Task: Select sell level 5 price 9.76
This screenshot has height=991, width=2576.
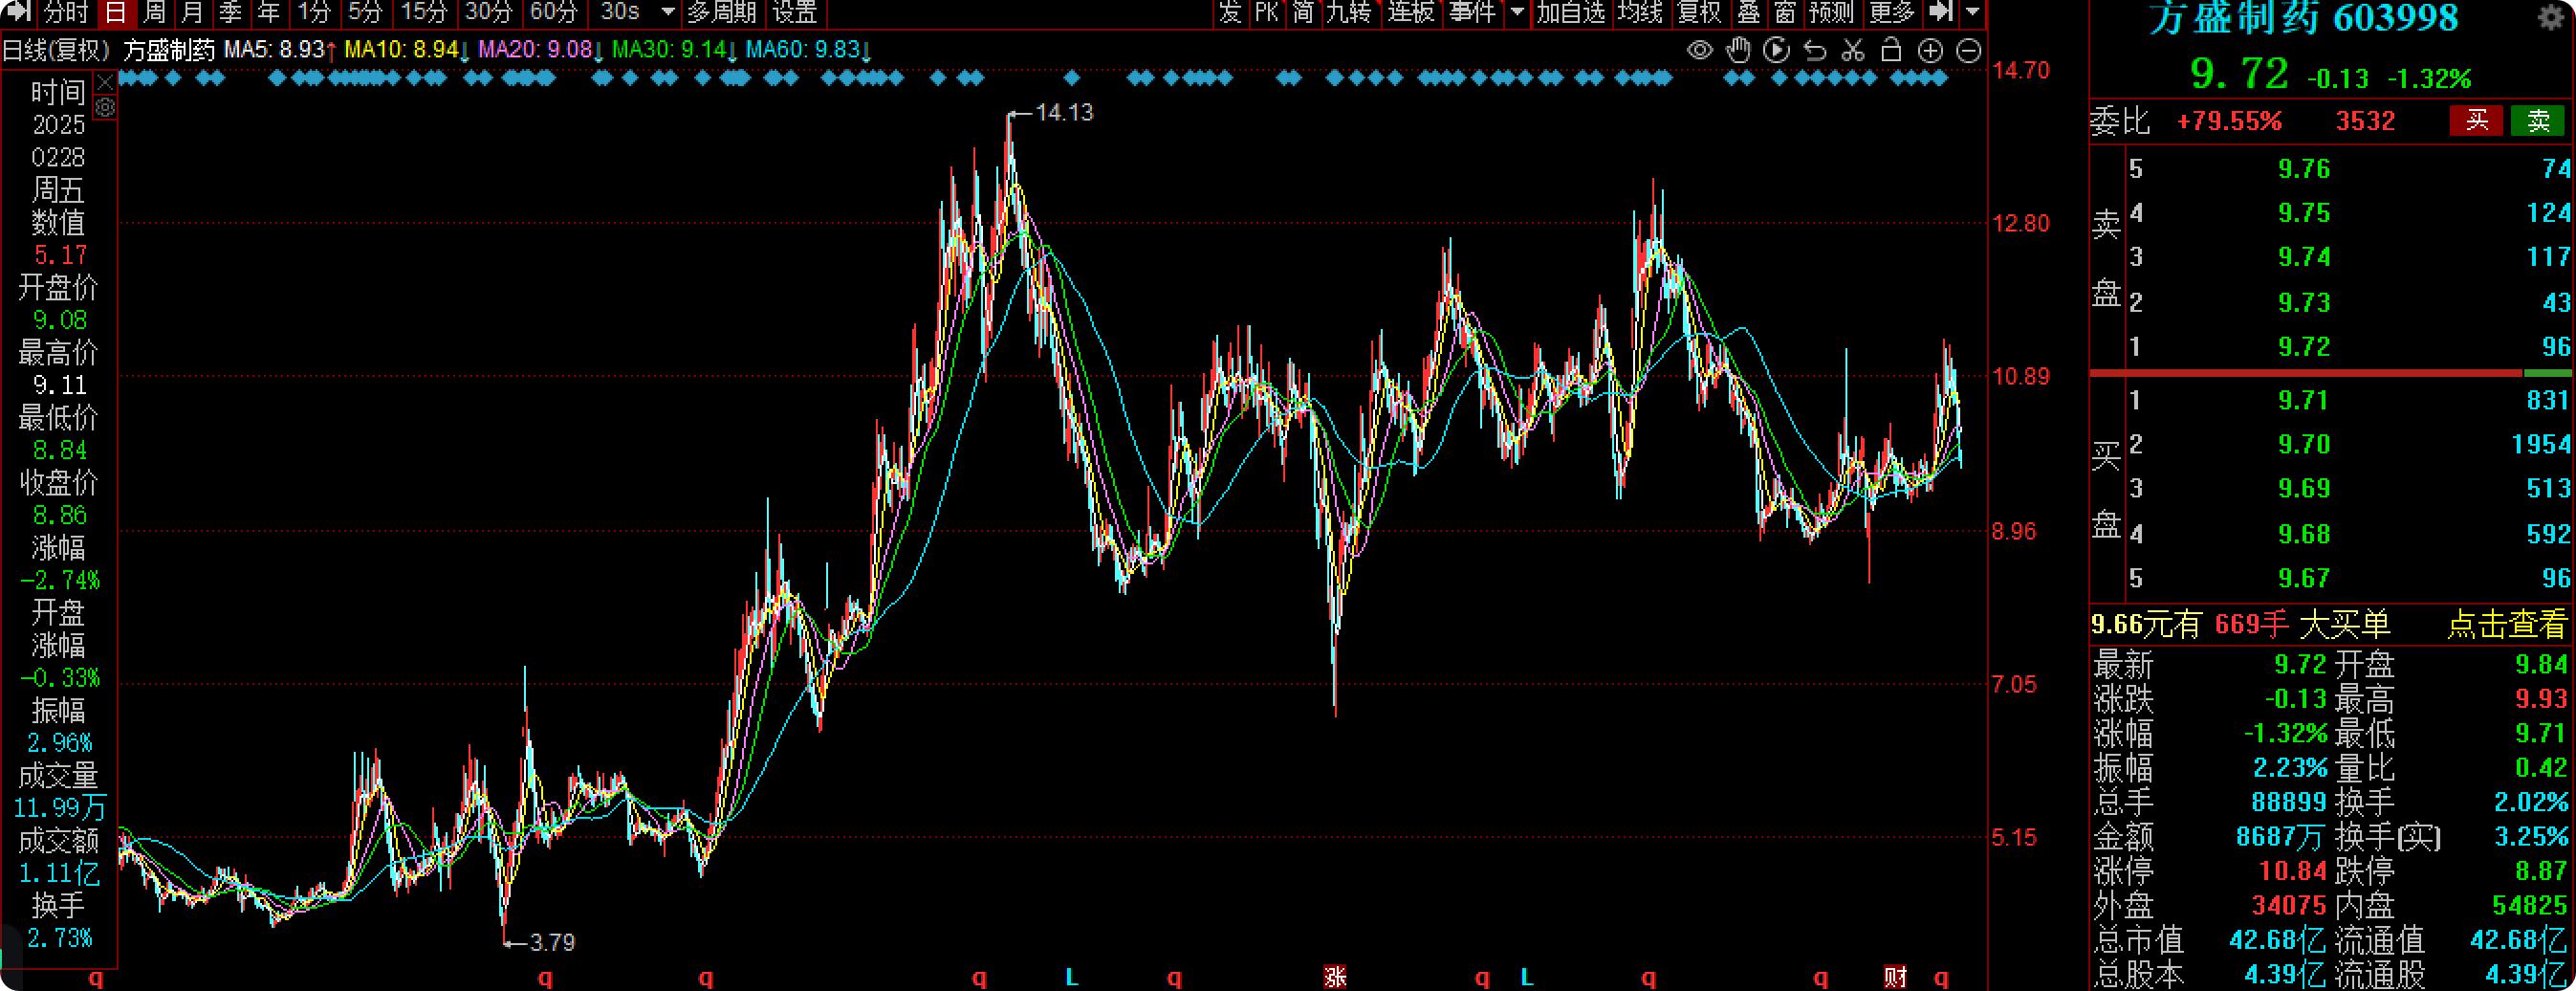Action: 2304,168
